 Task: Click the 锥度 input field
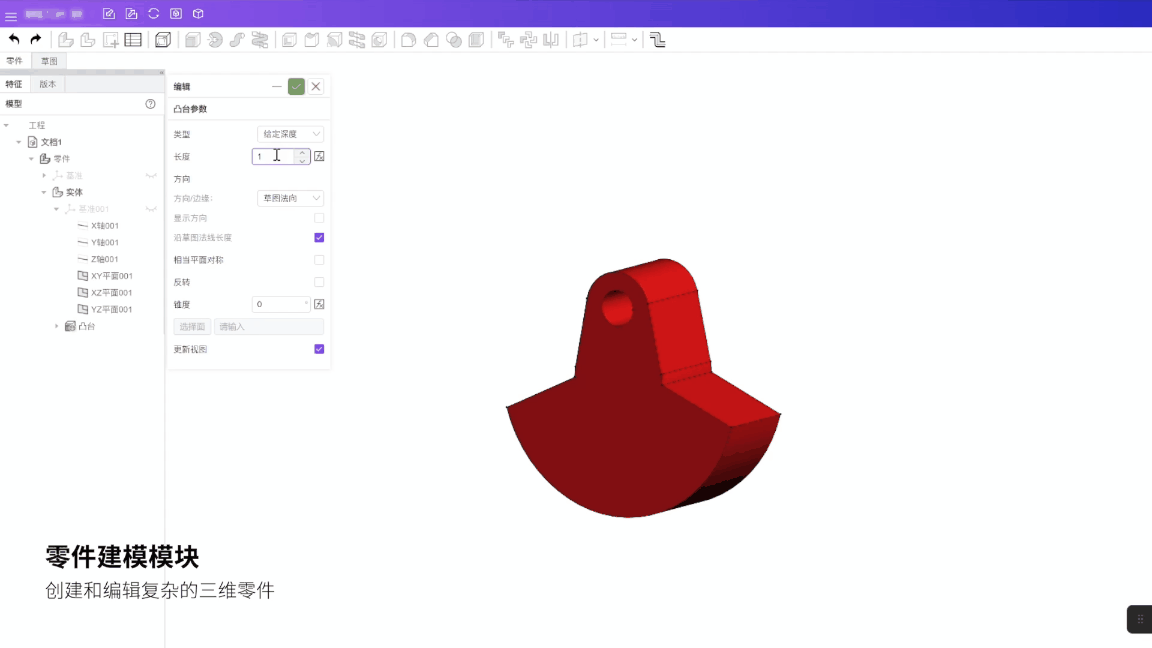[x=280, y=304]
